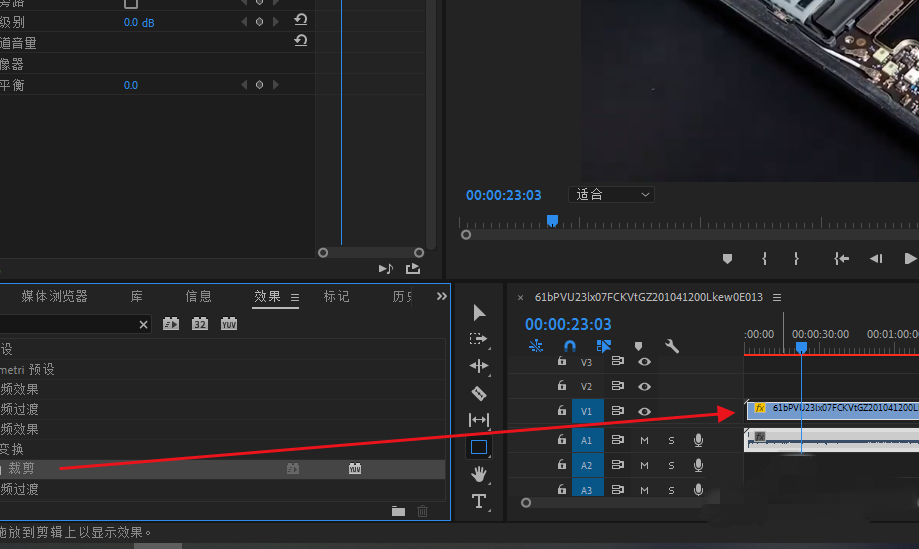Expand the hidden panel tabs overflow chevron
This screenshot has width=919, height=549.
point(442,296)
